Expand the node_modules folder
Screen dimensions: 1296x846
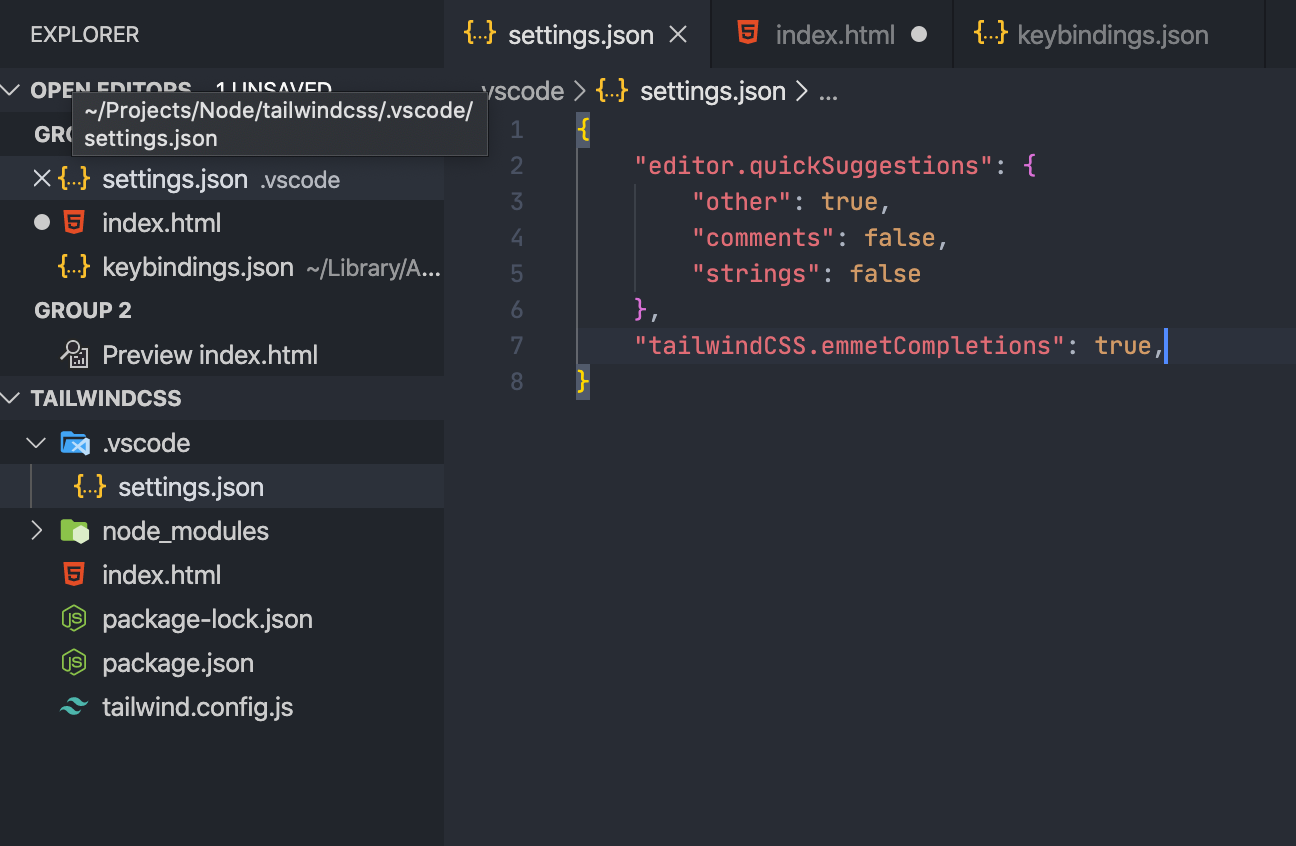pos(36,531)
